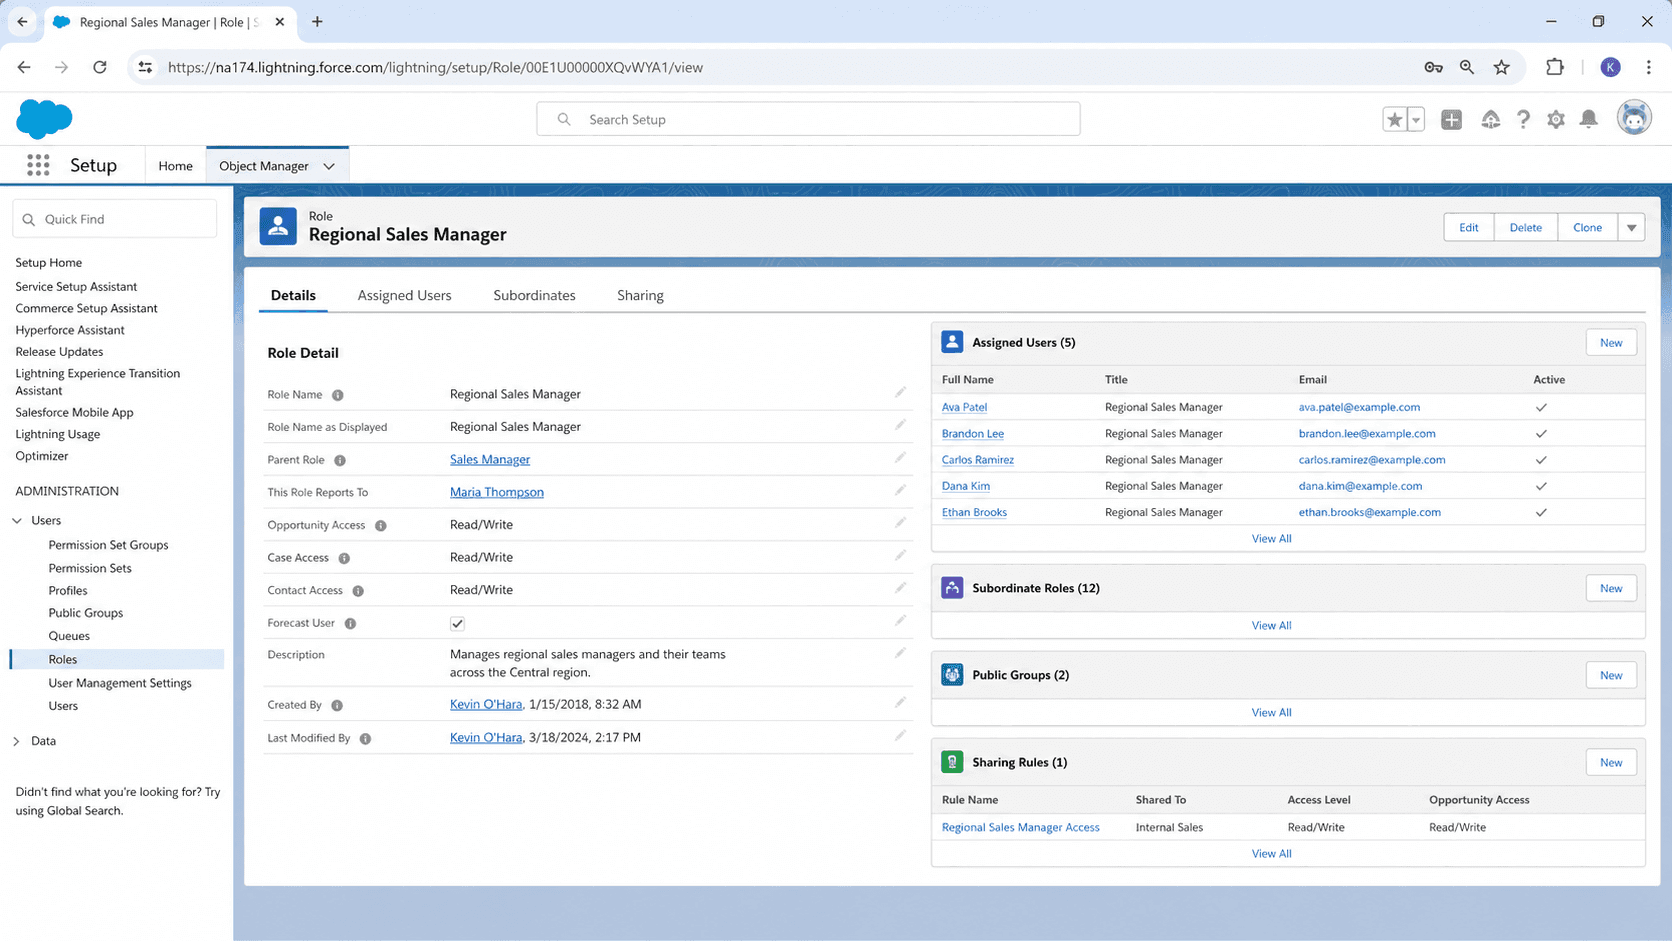
Task: Open the Setup gear icon
Action: point(1556,119)
